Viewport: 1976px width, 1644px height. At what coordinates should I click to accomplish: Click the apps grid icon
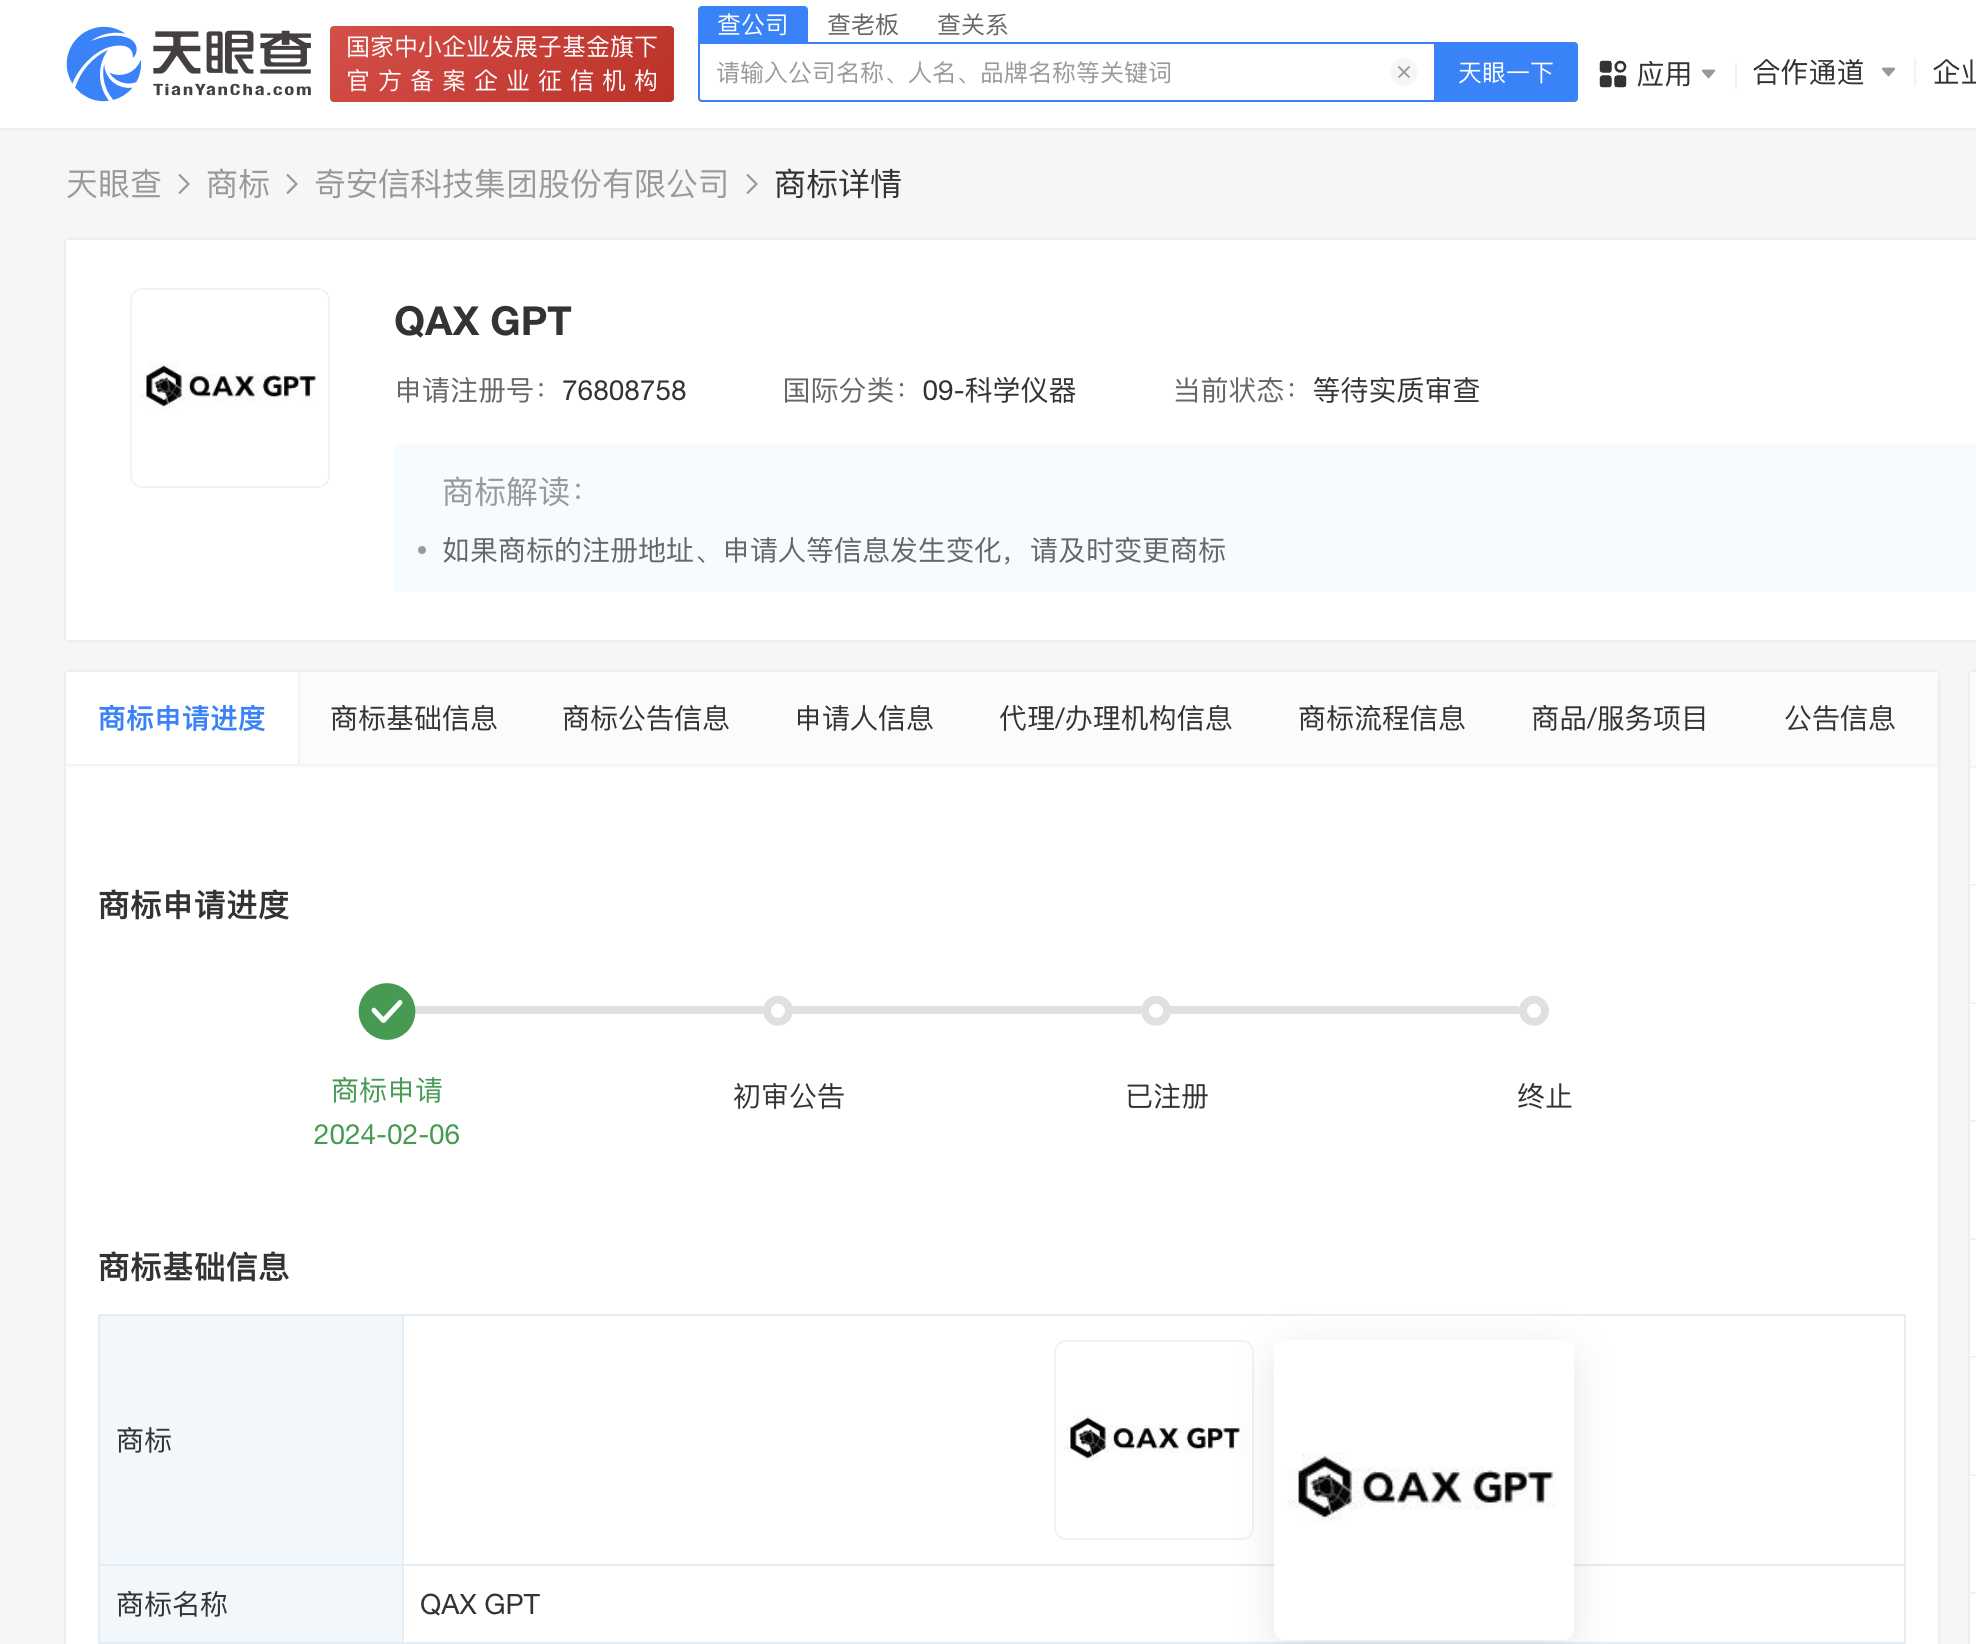(x=1612, y=74)
